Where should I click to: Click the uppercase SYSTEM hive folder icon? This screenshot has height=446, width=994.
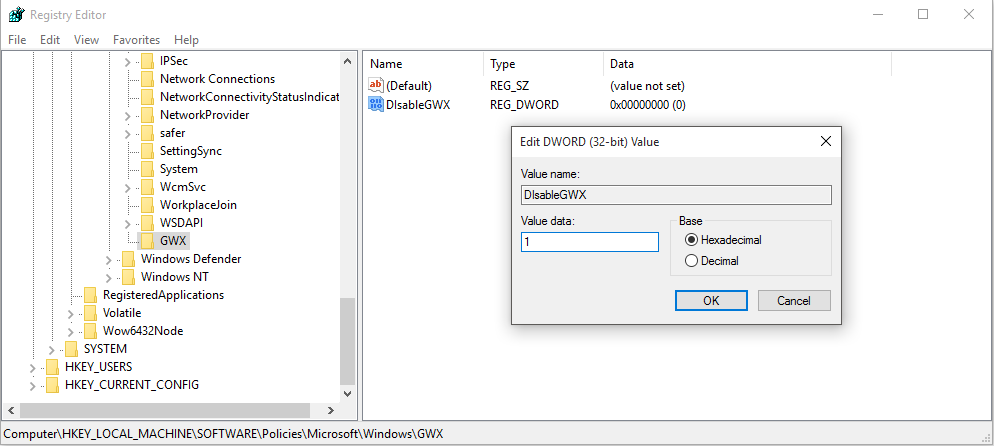pyautogui.click(x=71, y=348)
